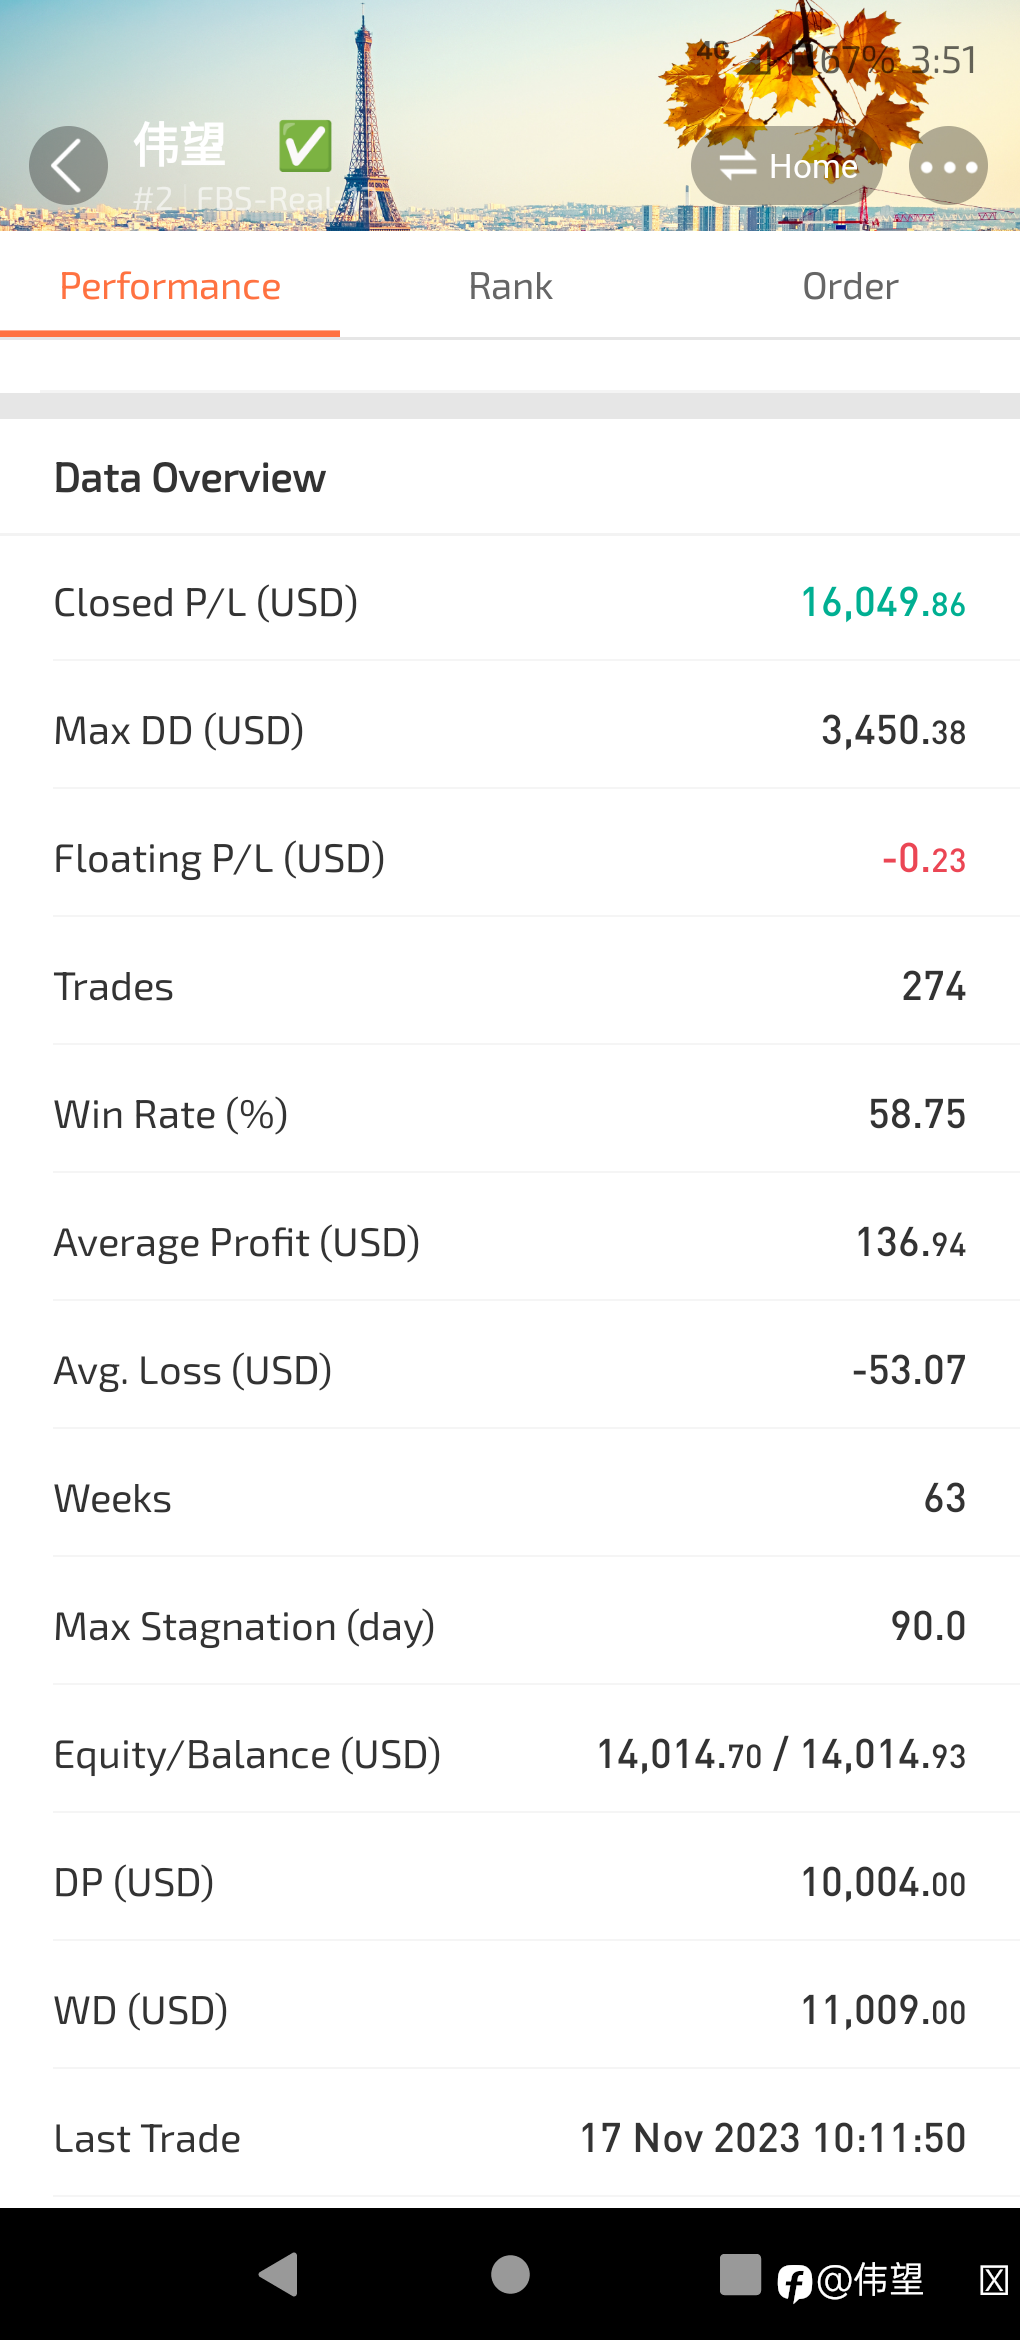Image resolution: width=1020 pixels, height=2340 pixels.
Task: Select the Max DD (USD) row
Action: tap(510, 731)
